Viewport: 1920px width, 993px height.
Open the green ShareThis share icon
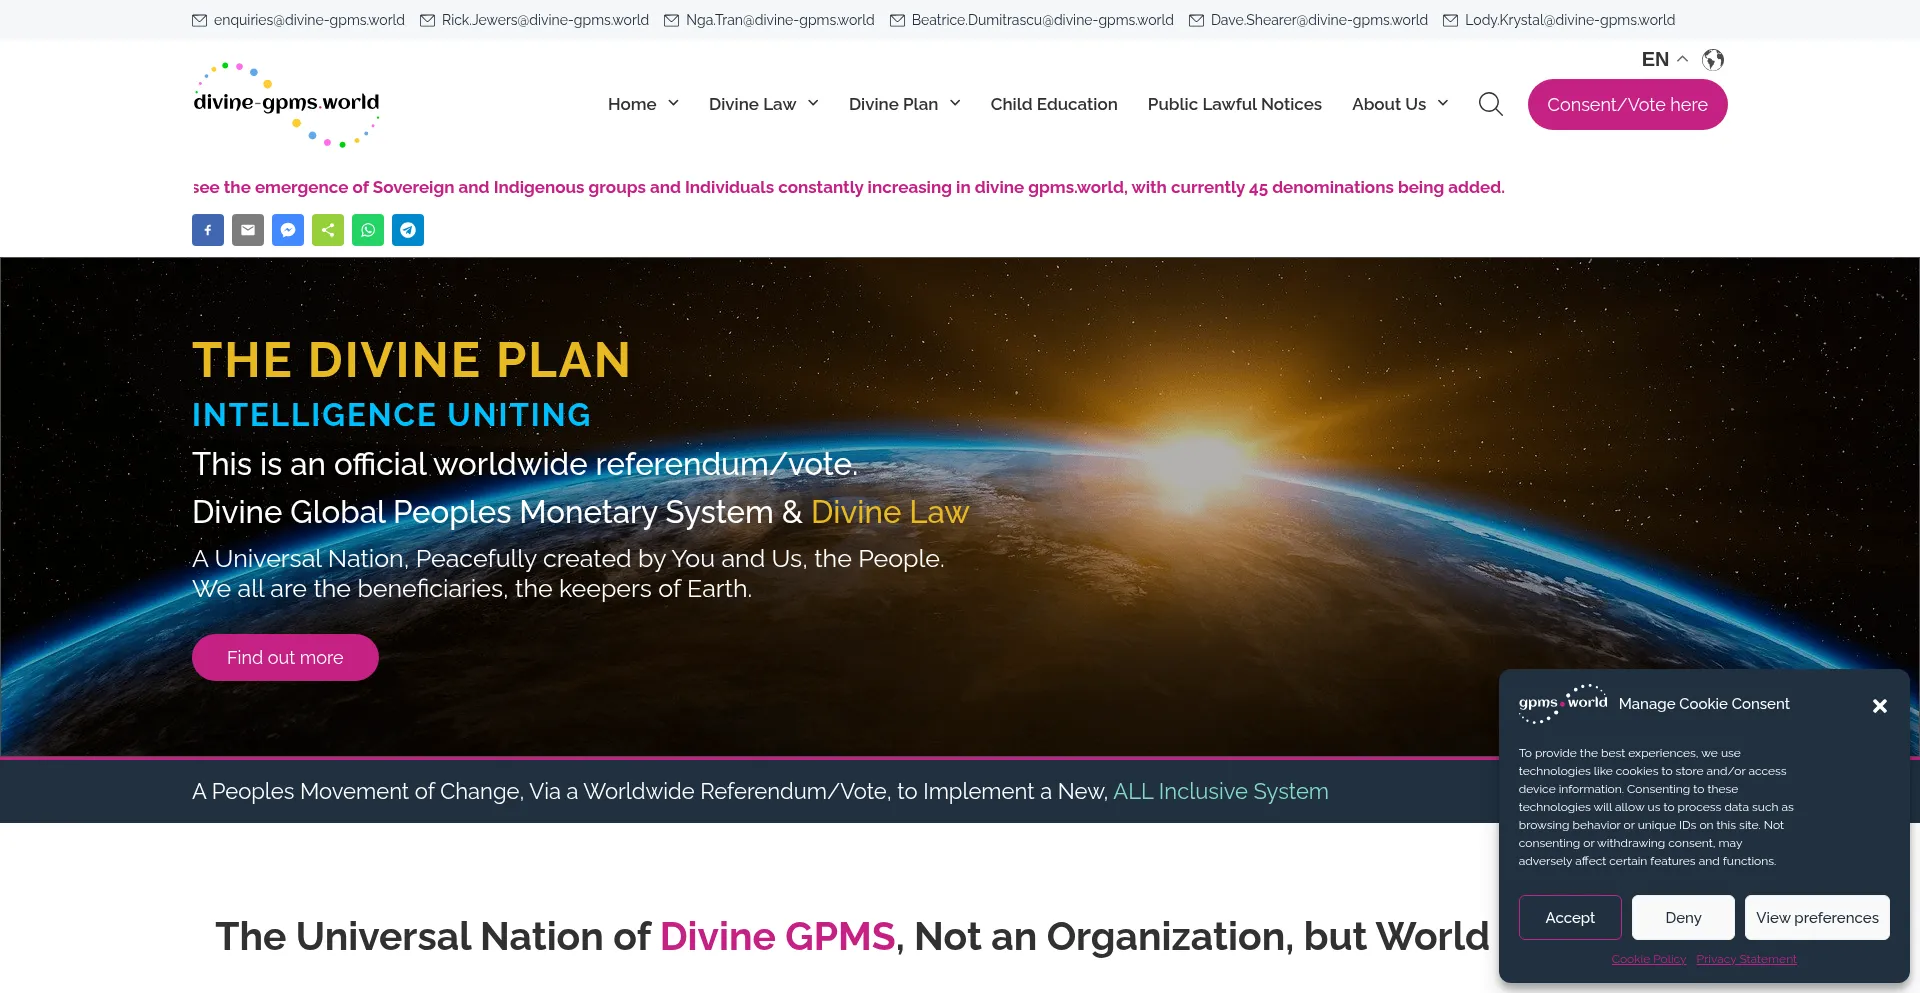328,230
